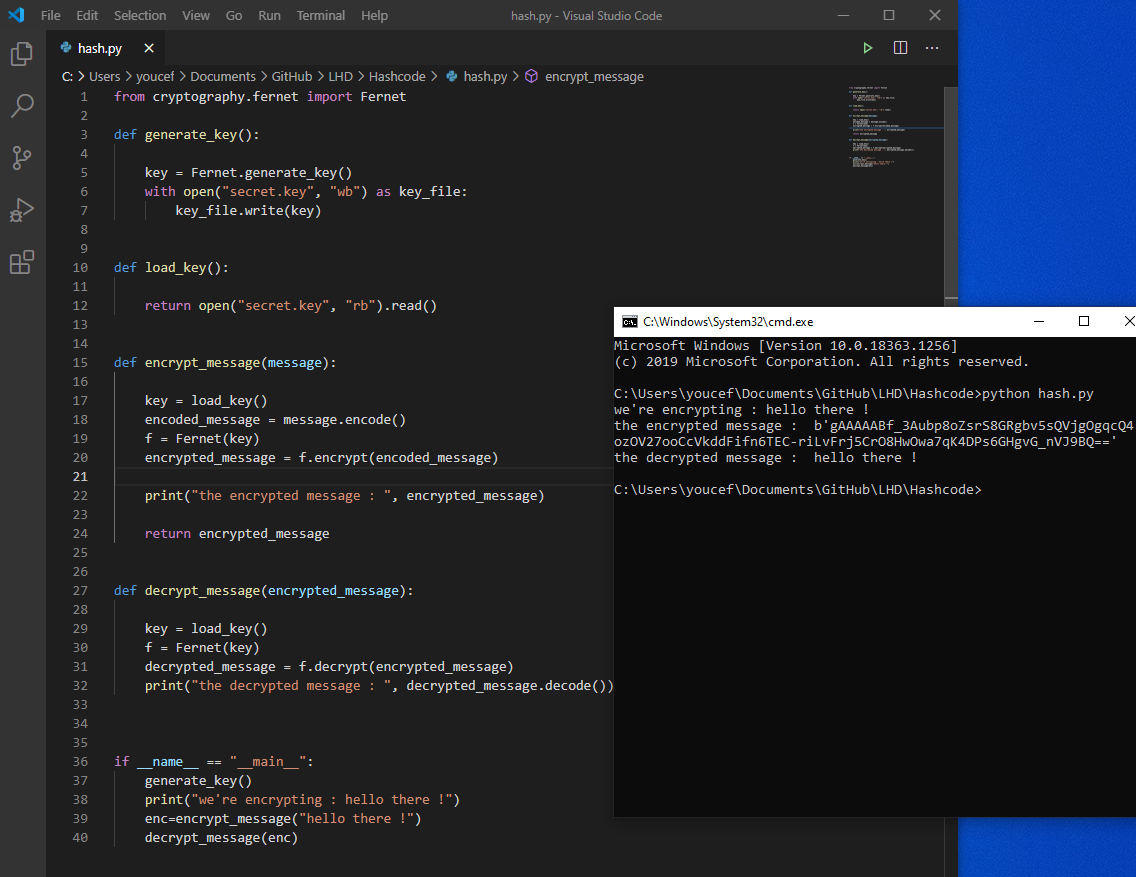The width and height of the screenshot is (1136, 877).
Task: Open the Explorer view in activity bar
Action: tap(22, 54)
